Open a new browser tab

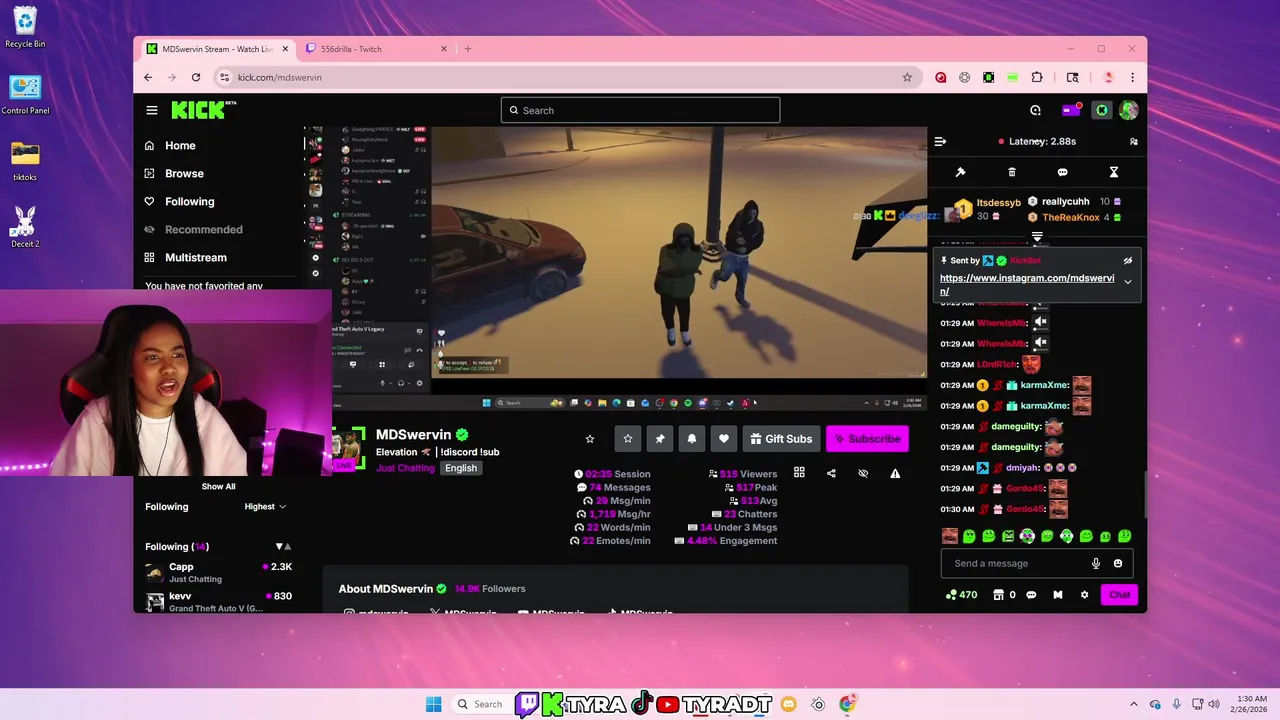click(x=467, y=48)
